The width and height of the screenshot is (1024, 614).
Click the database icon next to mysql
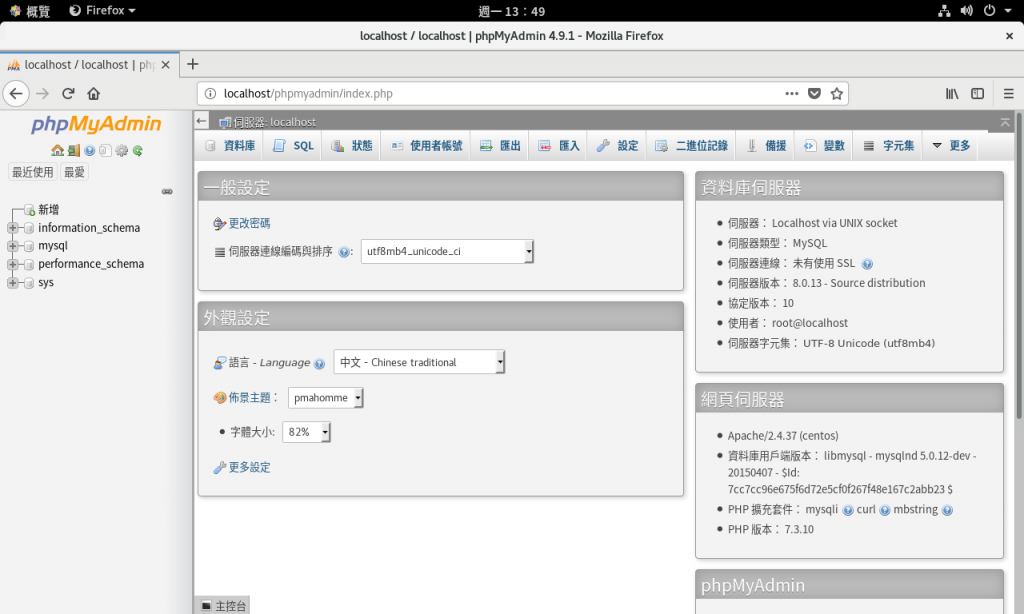point(28,246)
